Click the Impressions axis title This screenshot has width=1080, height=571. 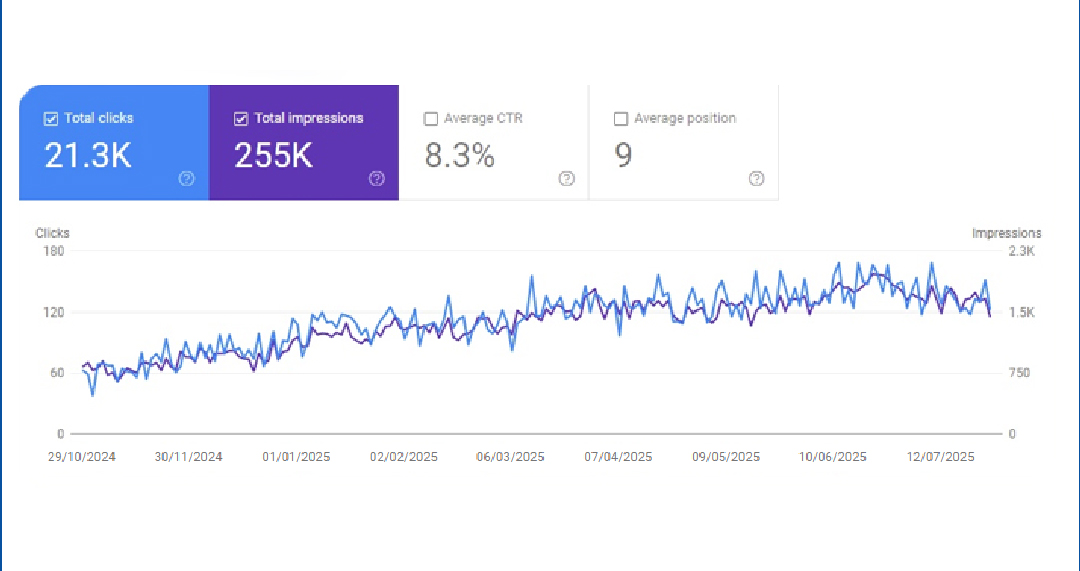tap(1006, 233)
